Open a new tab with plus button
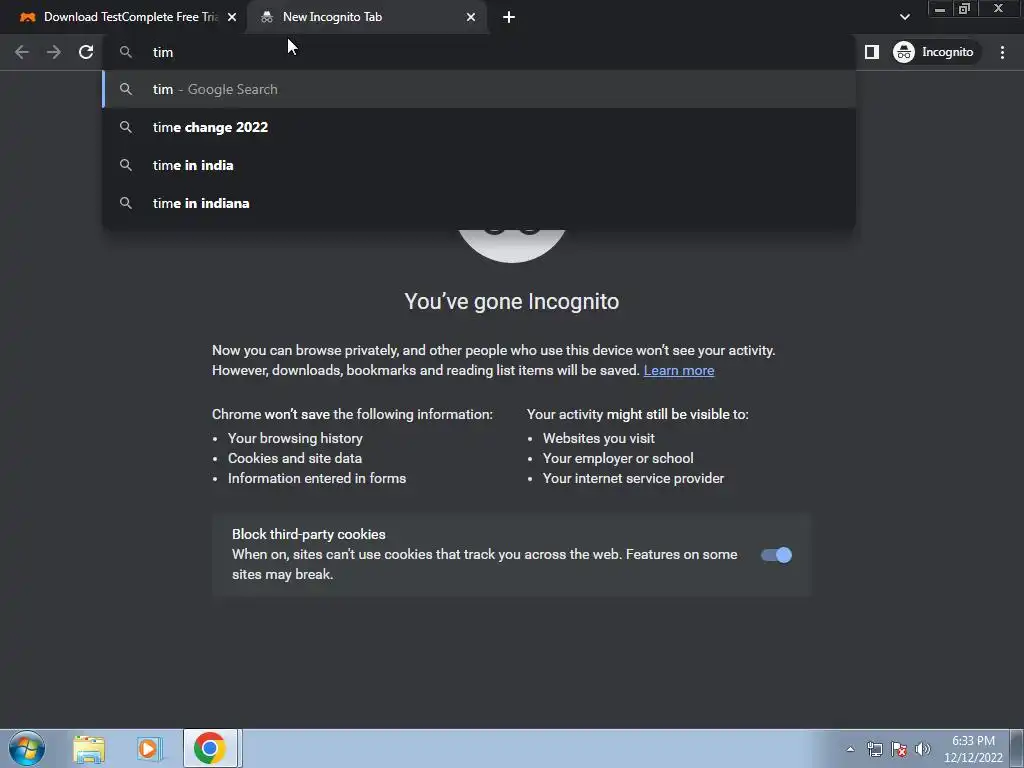The image size is (1024, 768). tap(509, 17)
